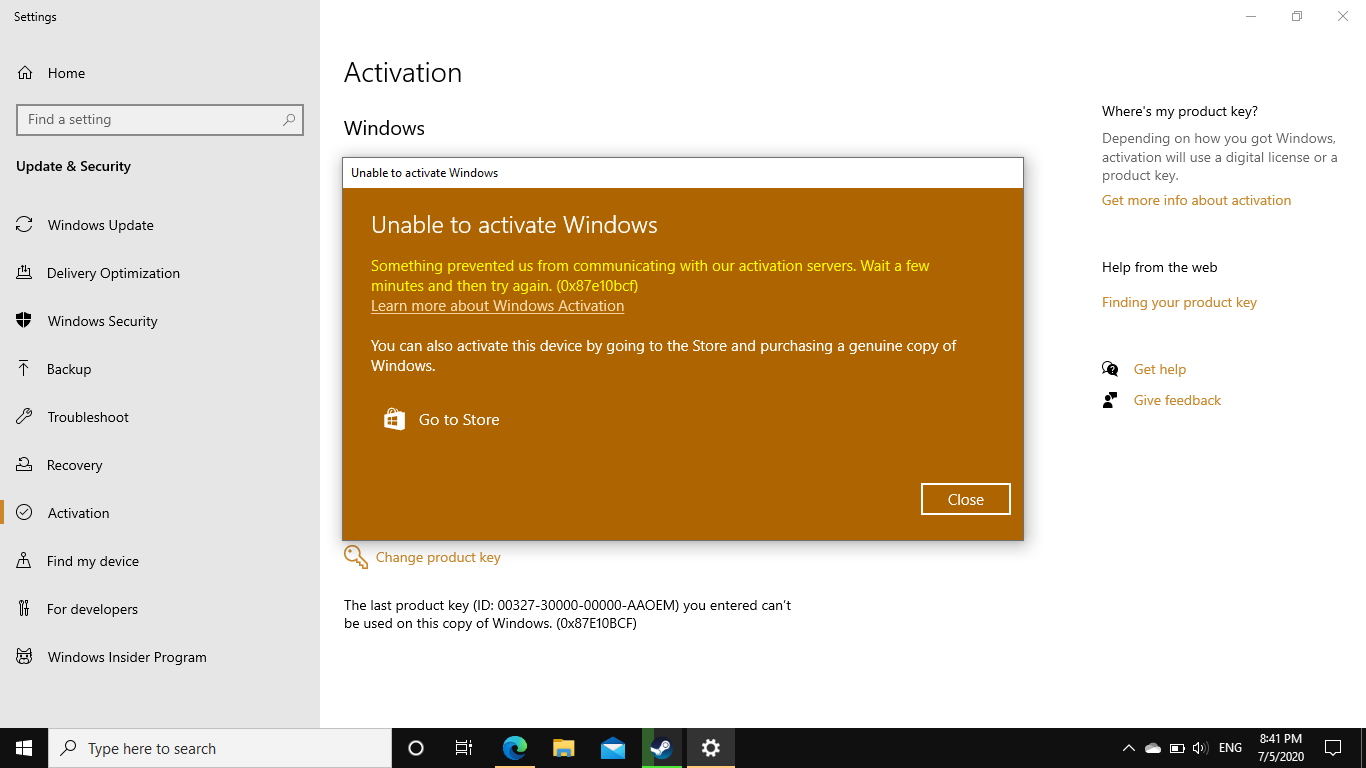1366x768 pixels.
Task: Click Change product key link
Action: (x=438, y=557)
